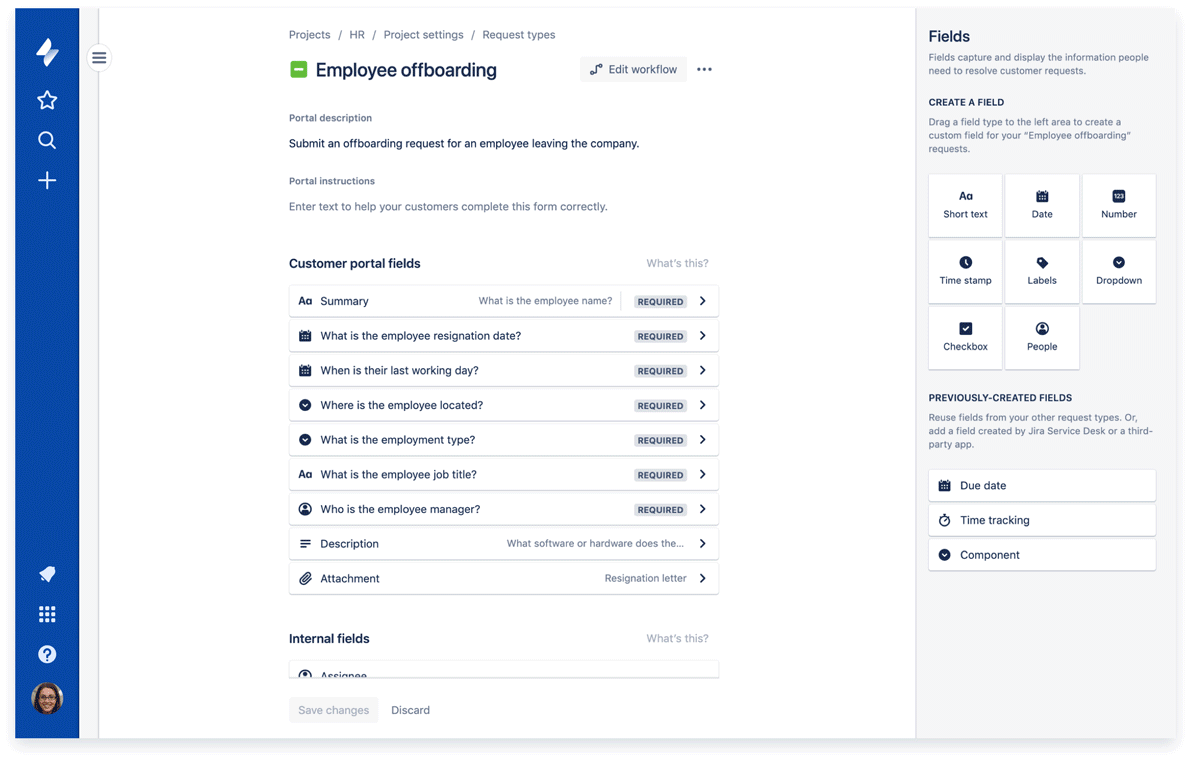
Task: Click the labels tag icon in sidebar
Action: (x=46, y=574)
